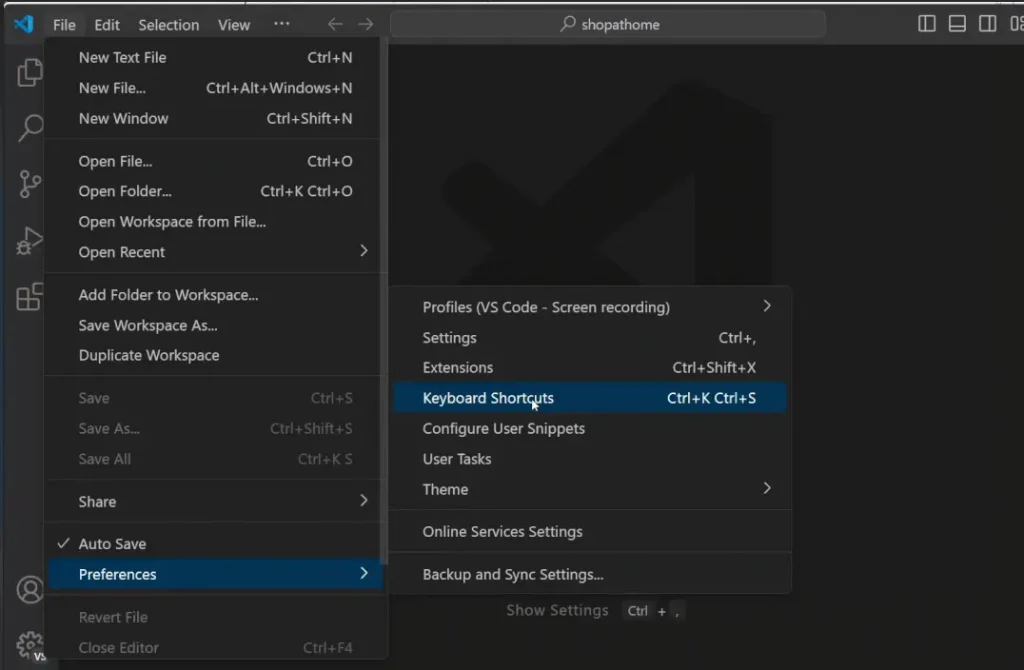Image resolution: width=1024 pixels, height=670 pixels.
Task: Toggle the panel layout icon
Action: click(957, 24)
